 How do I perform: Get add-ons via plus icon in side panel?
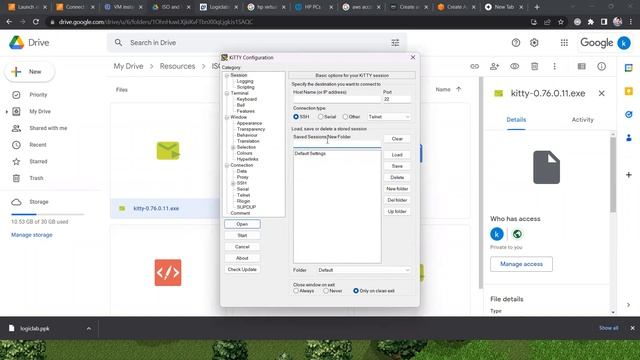pyautogui.click(x=629, y=175)
